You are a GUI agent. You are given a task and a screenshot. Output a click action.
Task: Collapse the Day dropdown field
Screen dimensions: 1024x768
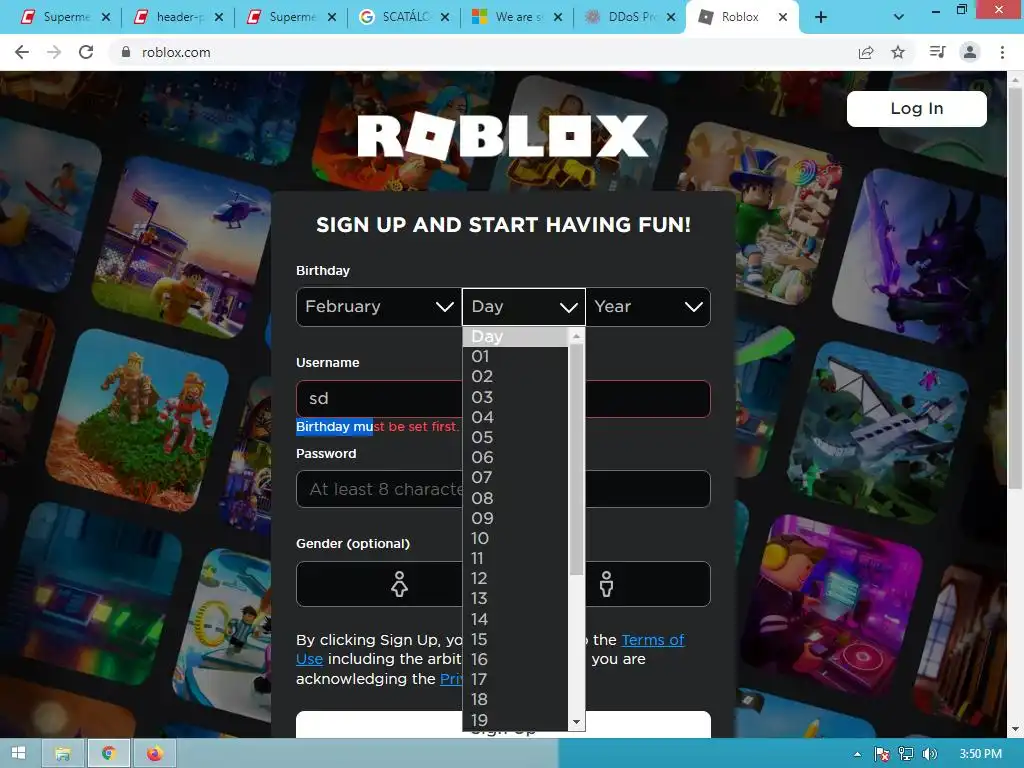pyautogui.click(x=524, y=307)
